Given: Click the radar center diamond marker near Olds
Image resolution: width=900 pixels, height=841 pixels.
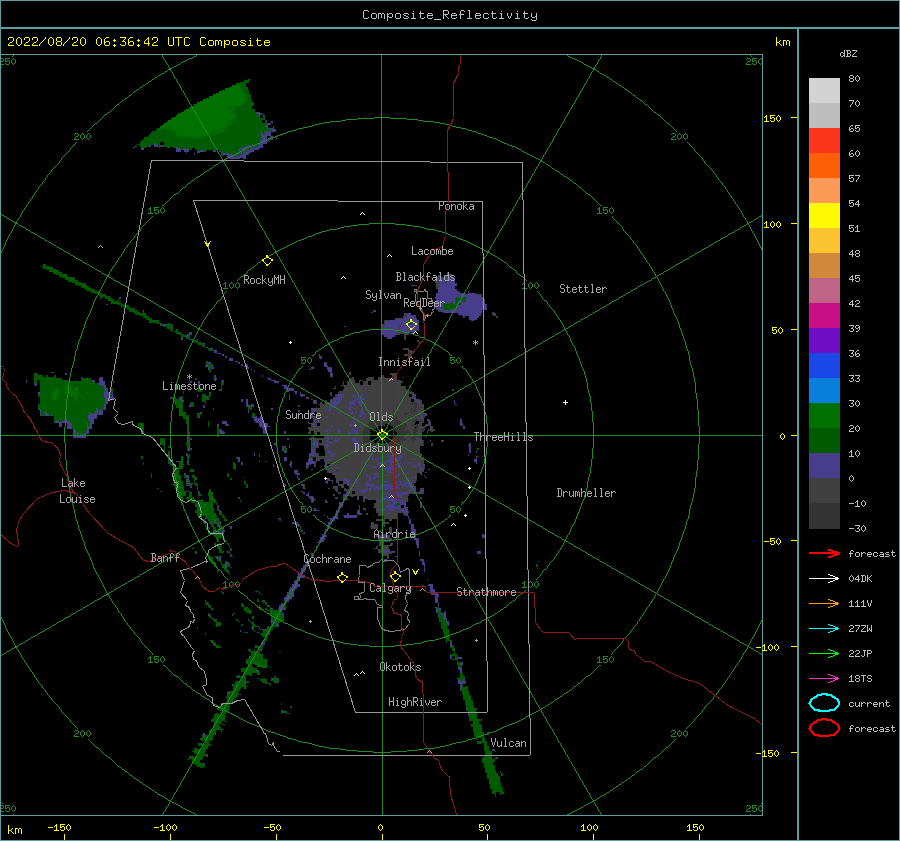Looking at the screenshot, I should click(x=382, y=435).
